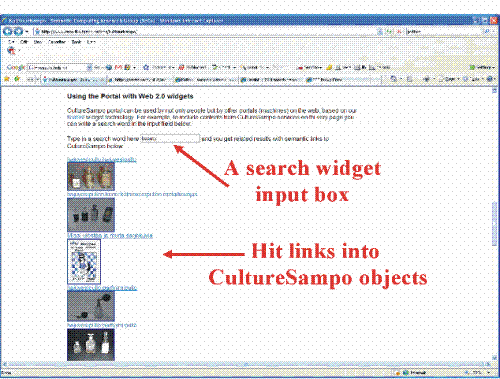Refresh the page with green arrows icon

click(x=389, y=32)
